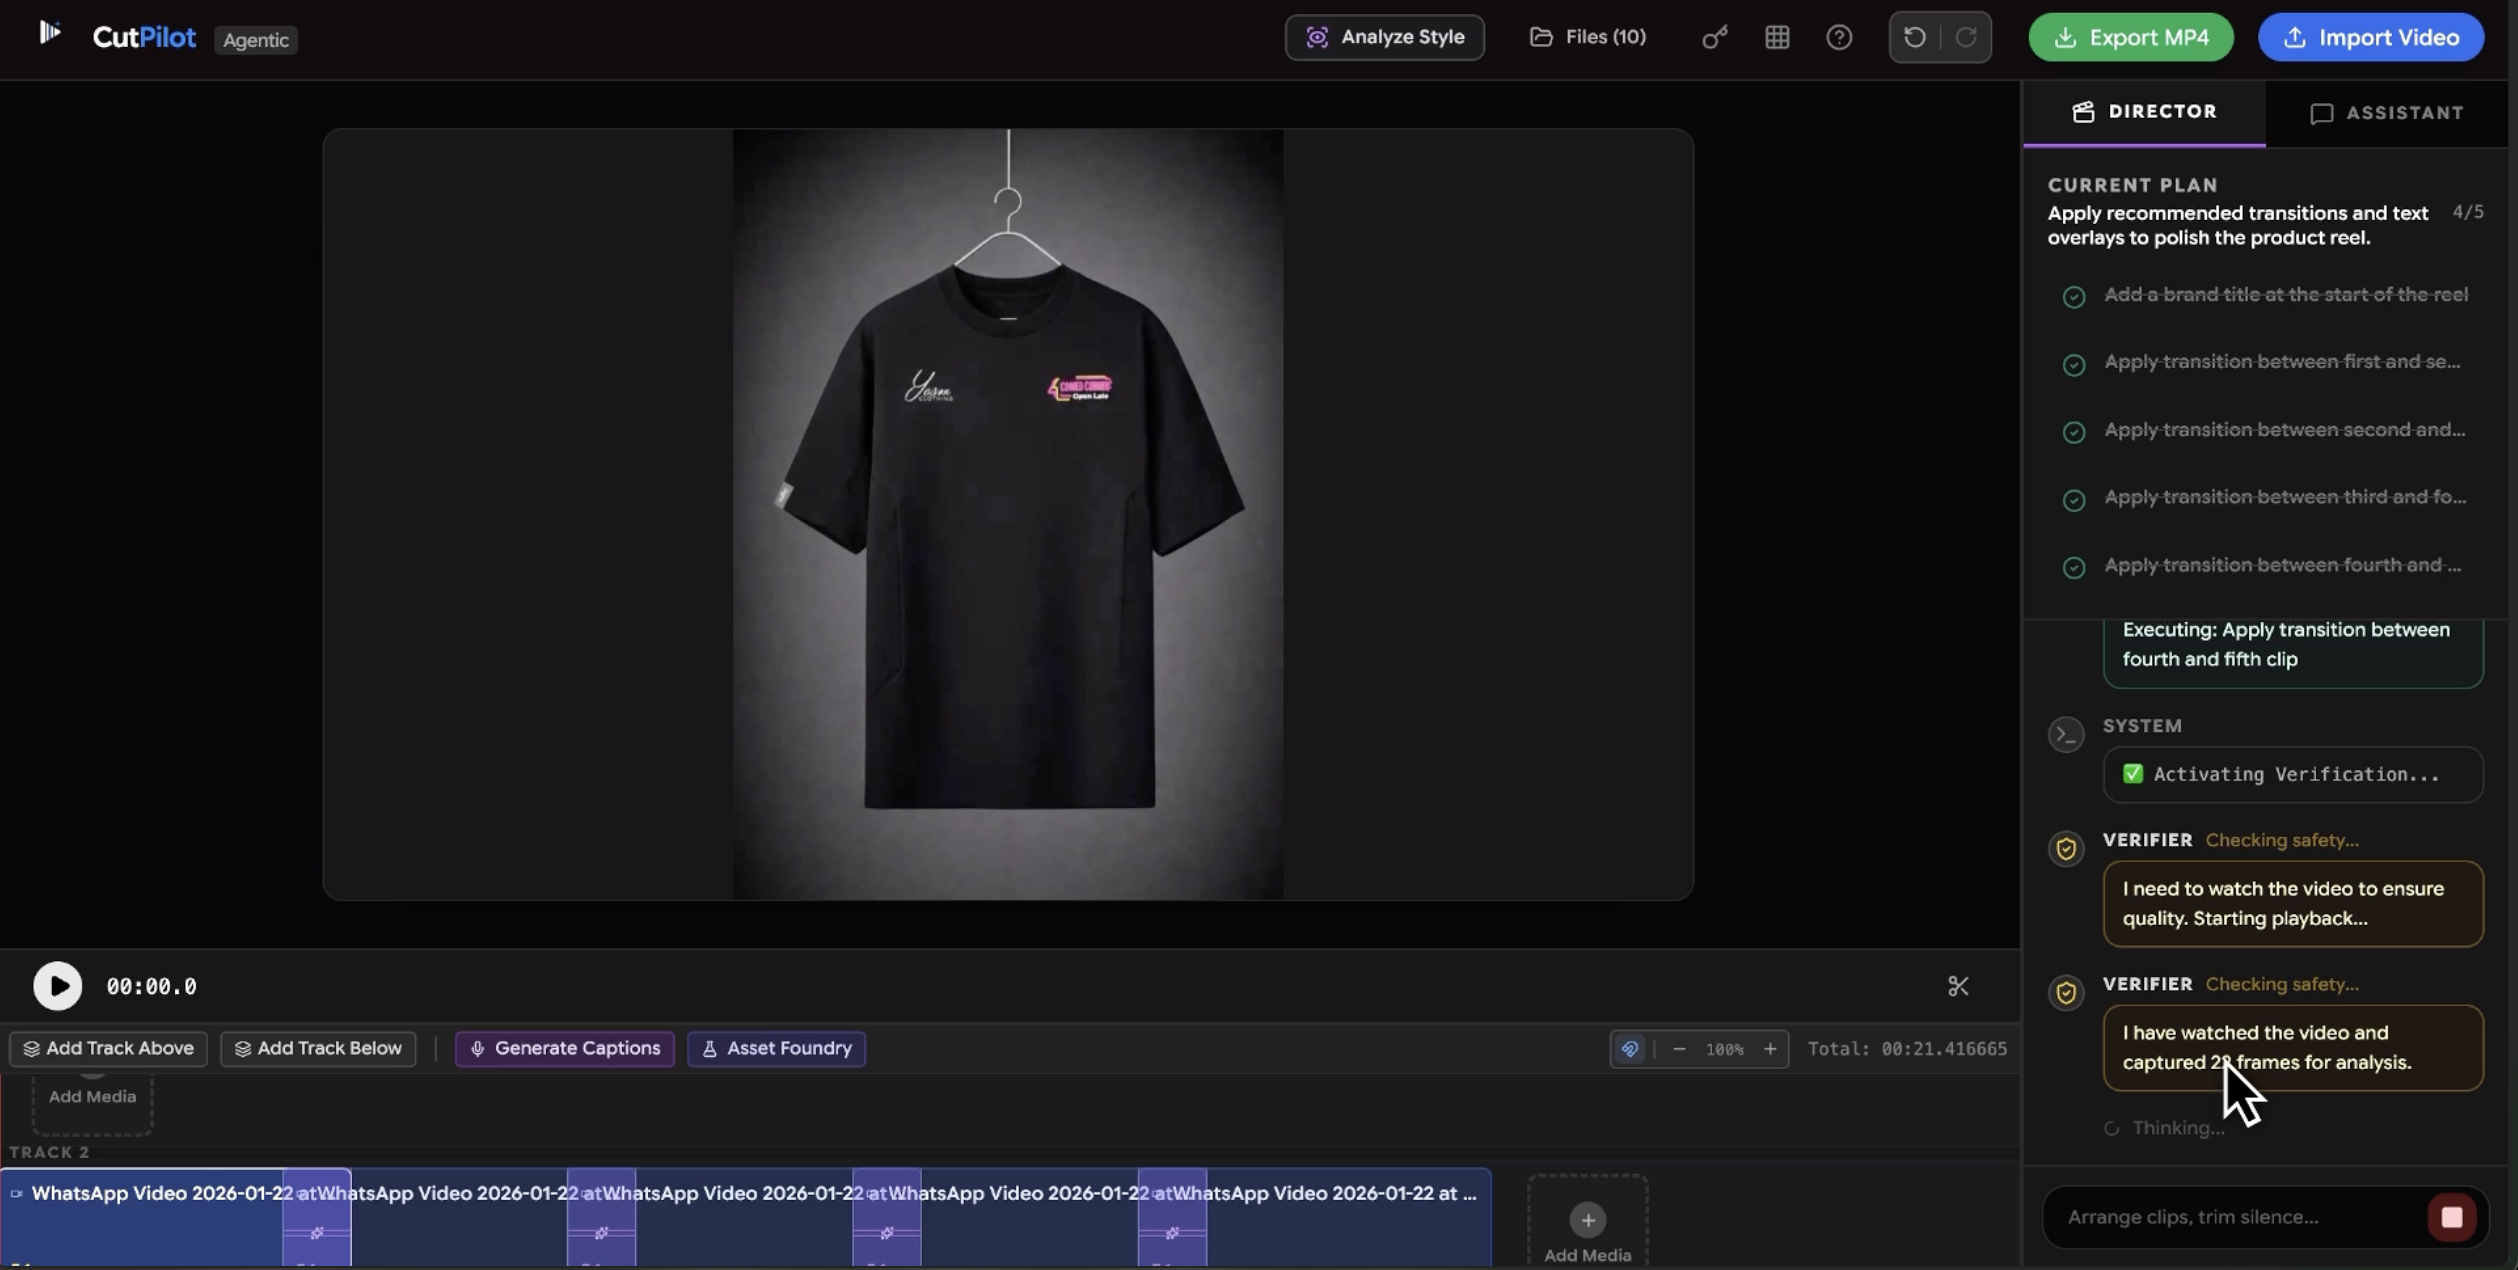Open the Files (10) panel
Viewport: 2518px width, 1270px height.
1588,38
